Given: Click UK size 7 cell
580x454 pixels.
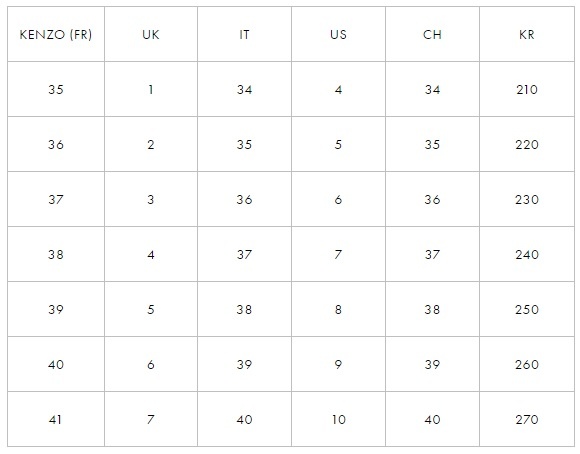Looking at the screenshot, I should tap(151, 419).
